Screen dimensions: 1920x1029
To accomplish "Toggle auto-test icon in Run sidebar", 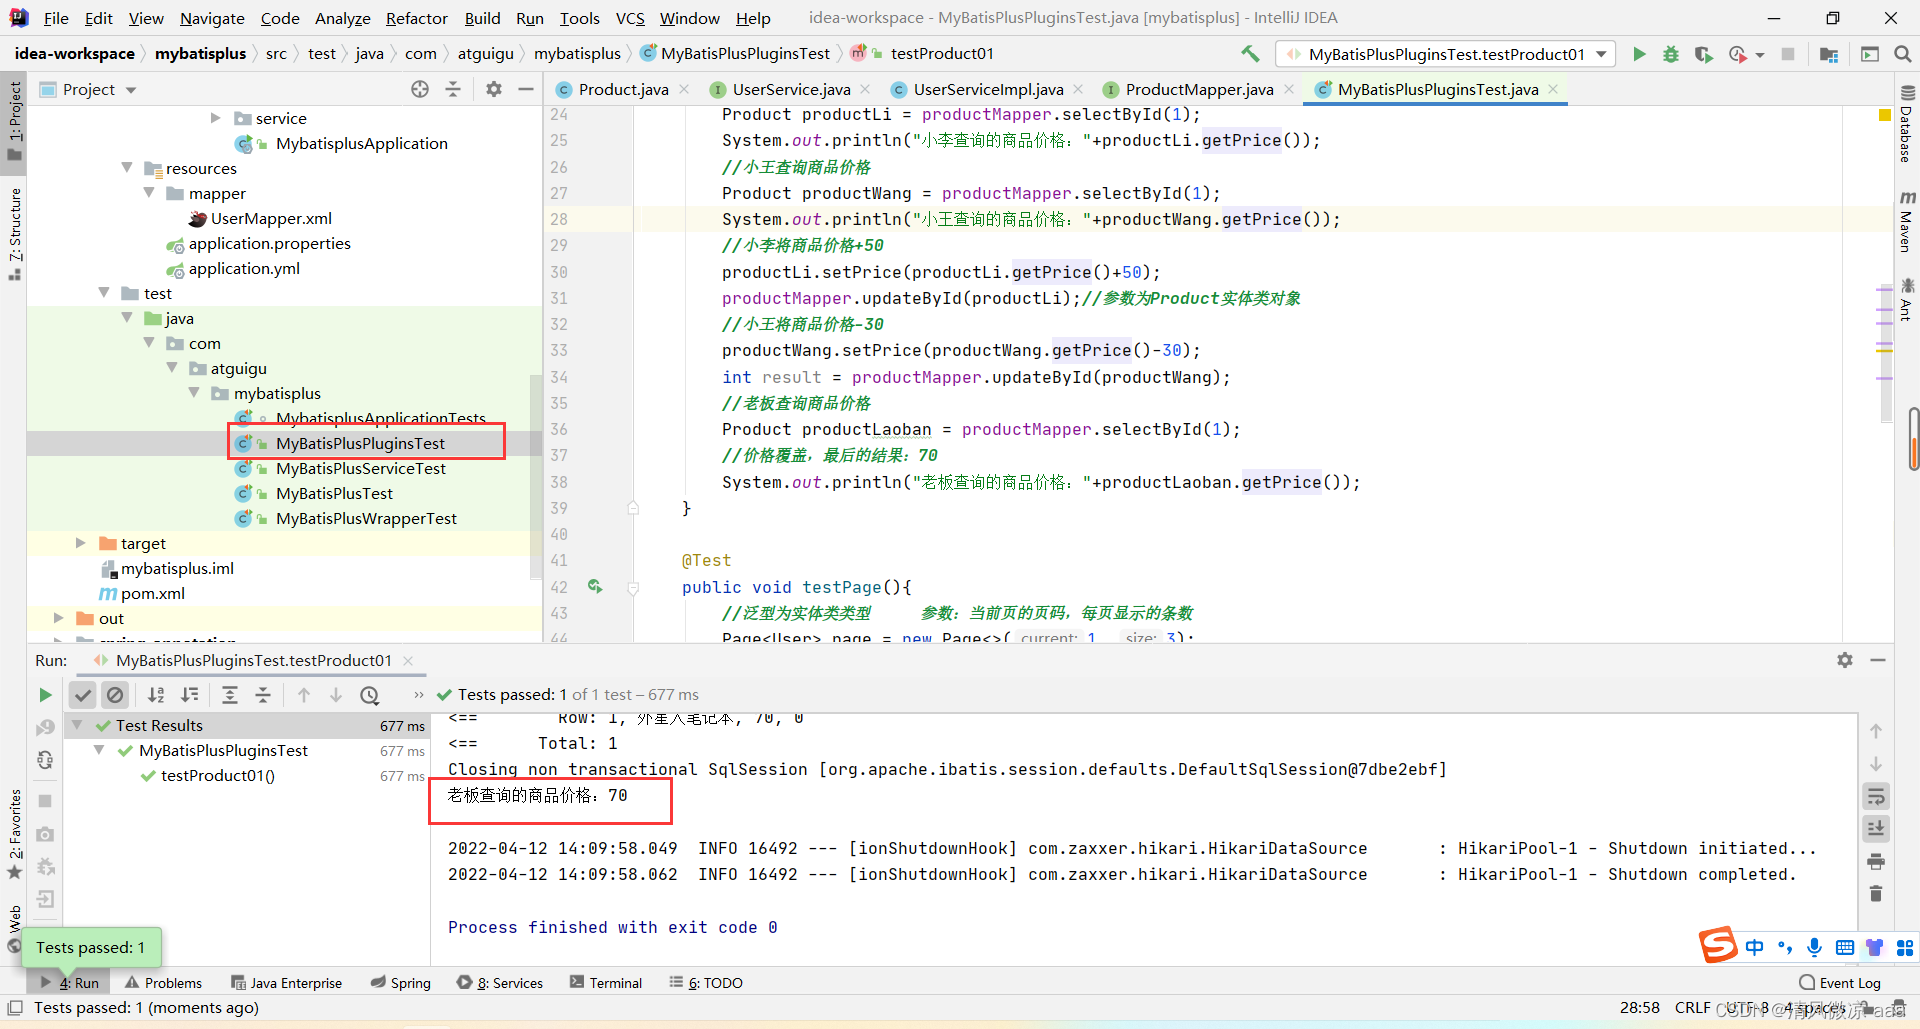I will coord(45,760).
